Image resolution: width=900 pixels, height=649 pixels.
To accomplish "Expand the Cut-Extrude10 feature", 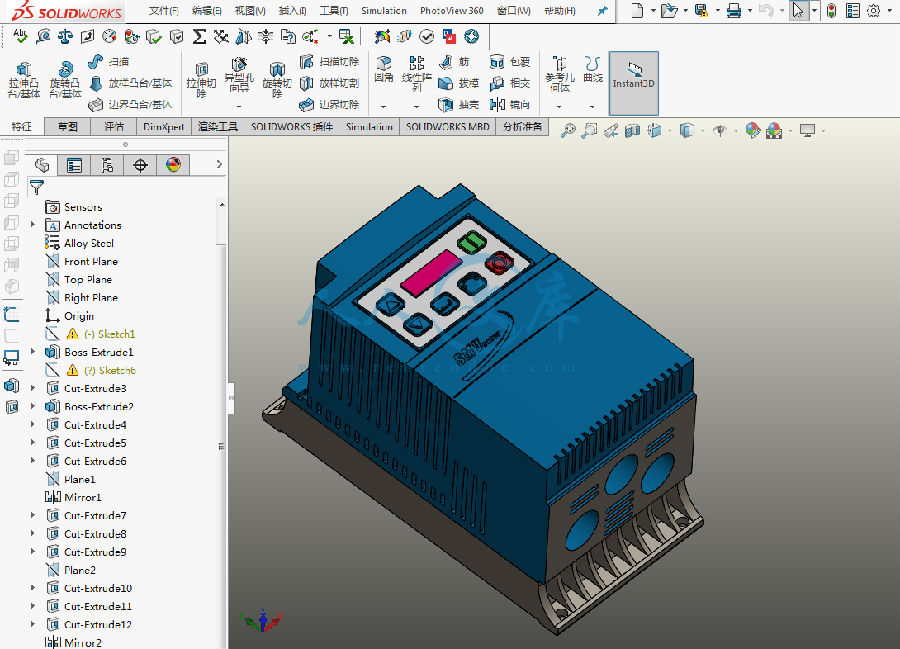I will tap(33, 588).
